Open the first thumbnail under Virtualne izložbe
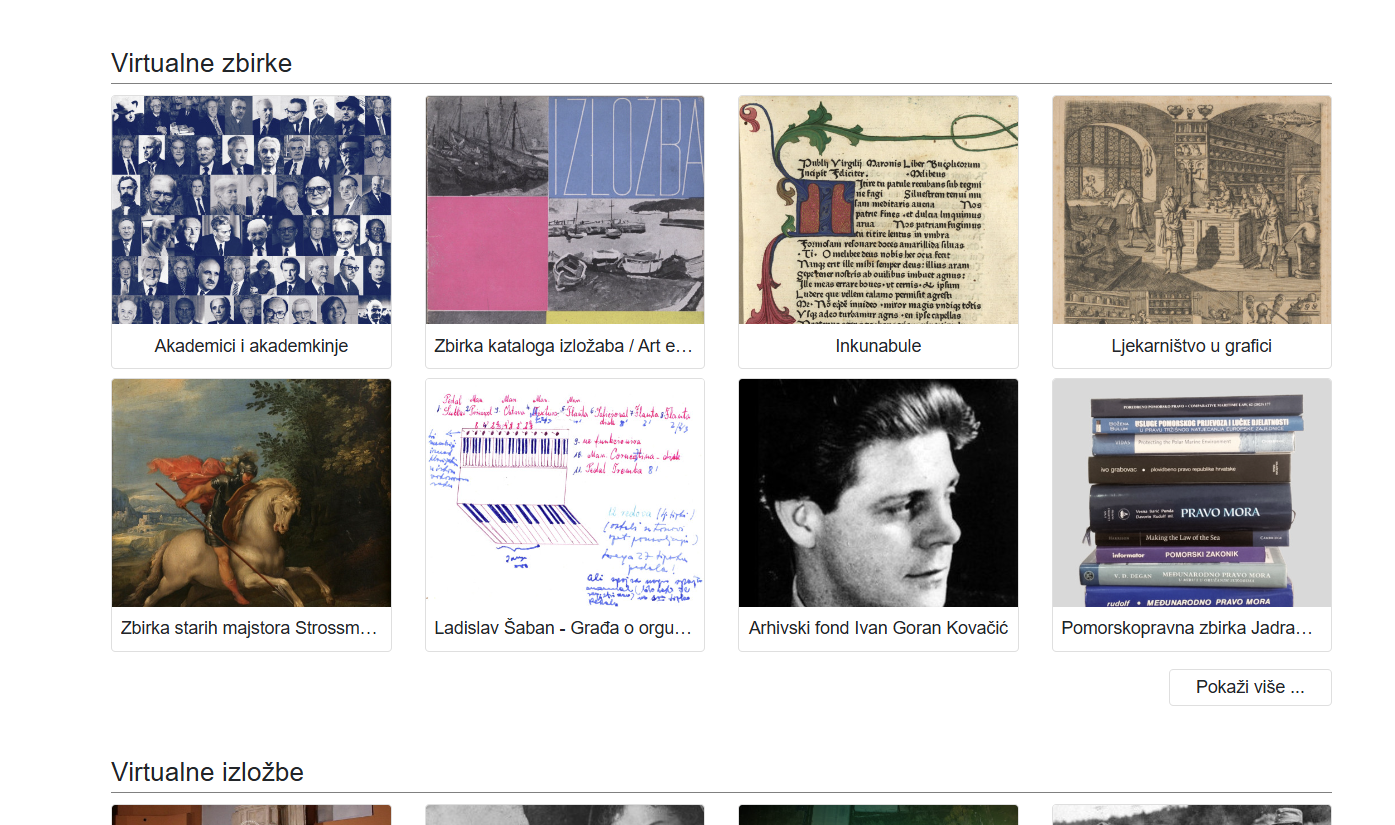This screenshot has height=825, width=1395. [x=251, y=815]
